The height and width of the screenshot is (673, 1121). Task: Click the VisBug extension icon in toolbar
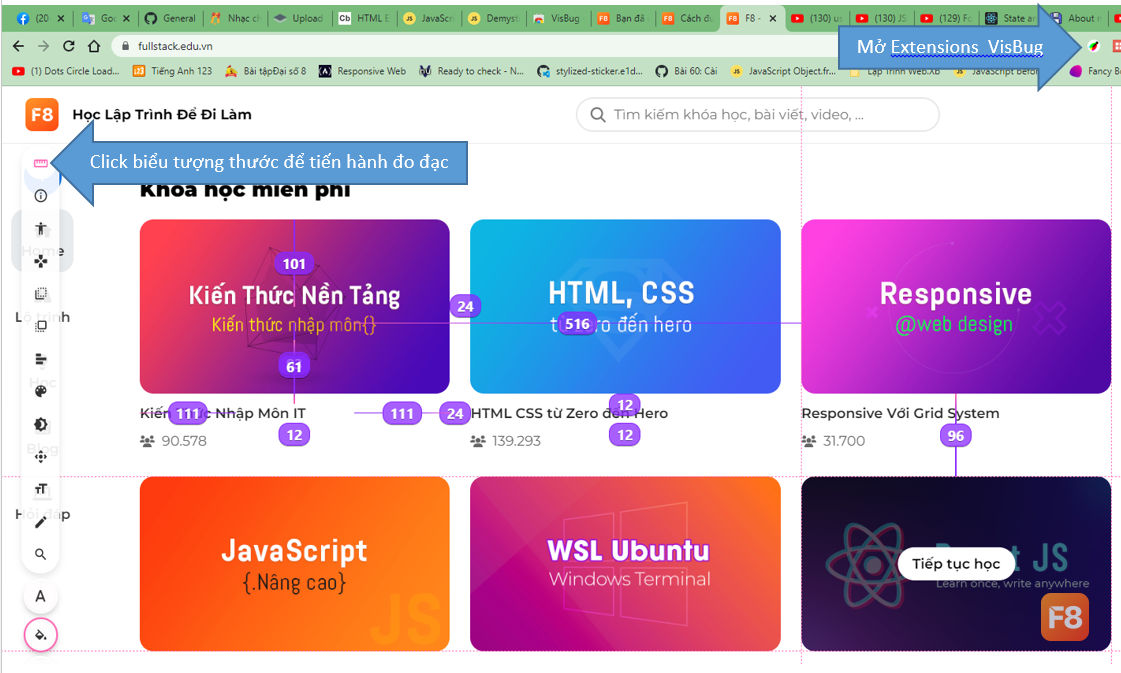point(1093,46)
